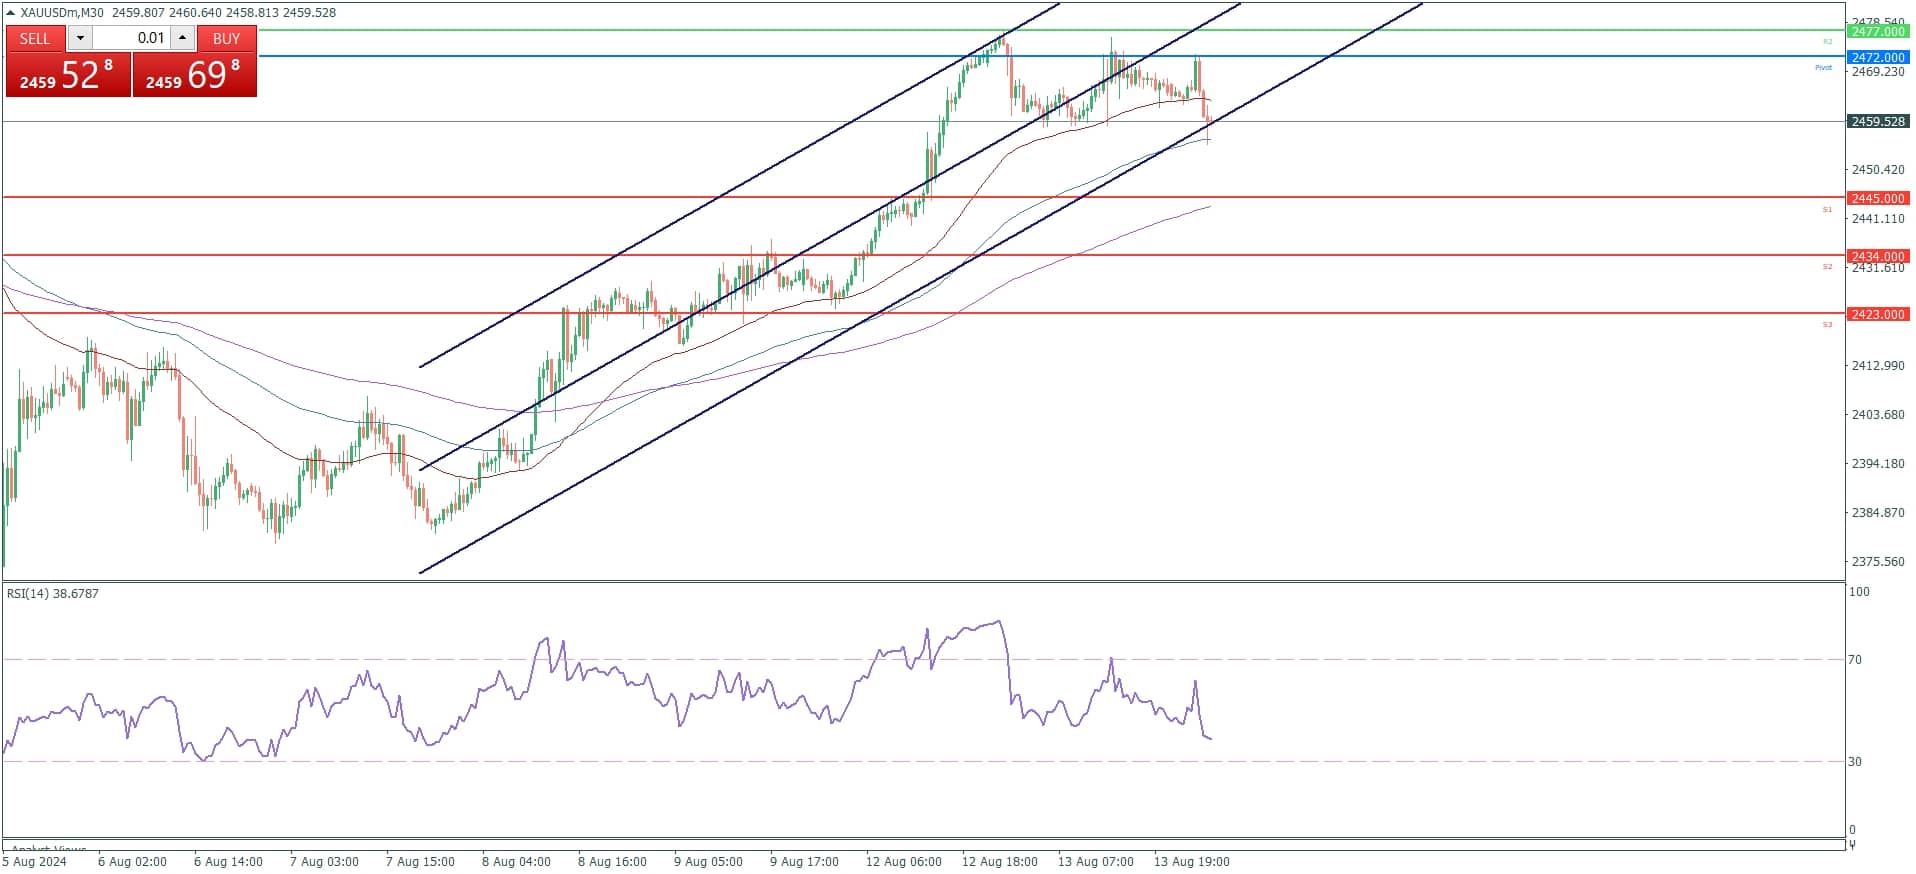
Task: Select the RSI(14) 38.6787 indicator label
Action: click(53, 593)
